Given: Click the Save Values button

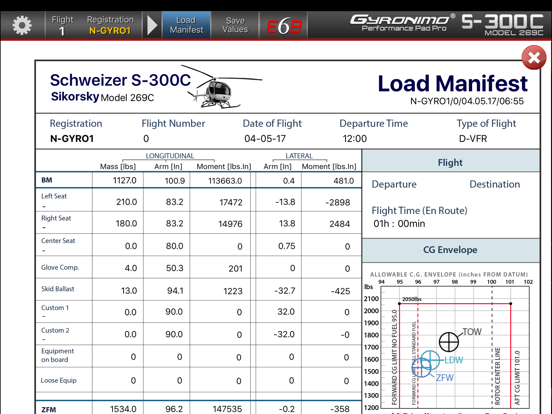Looking at the screenshot, I should [235, 25].
